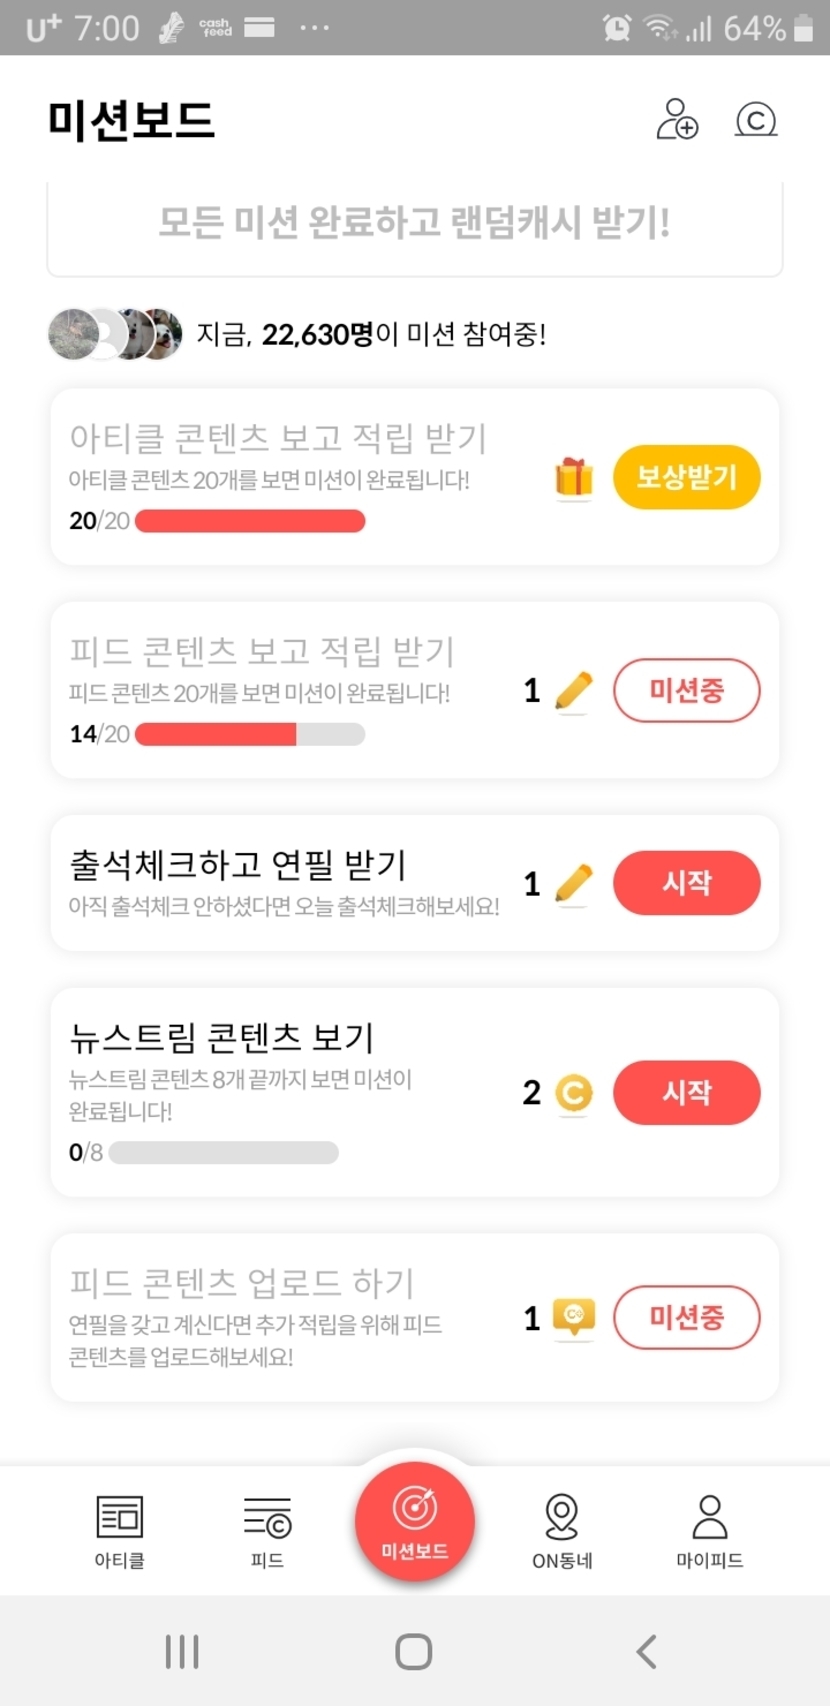Switch to the 피드 tab
Image resolution: width=830 pixels, height=1706 pixels.
(x=267, y=1530)
